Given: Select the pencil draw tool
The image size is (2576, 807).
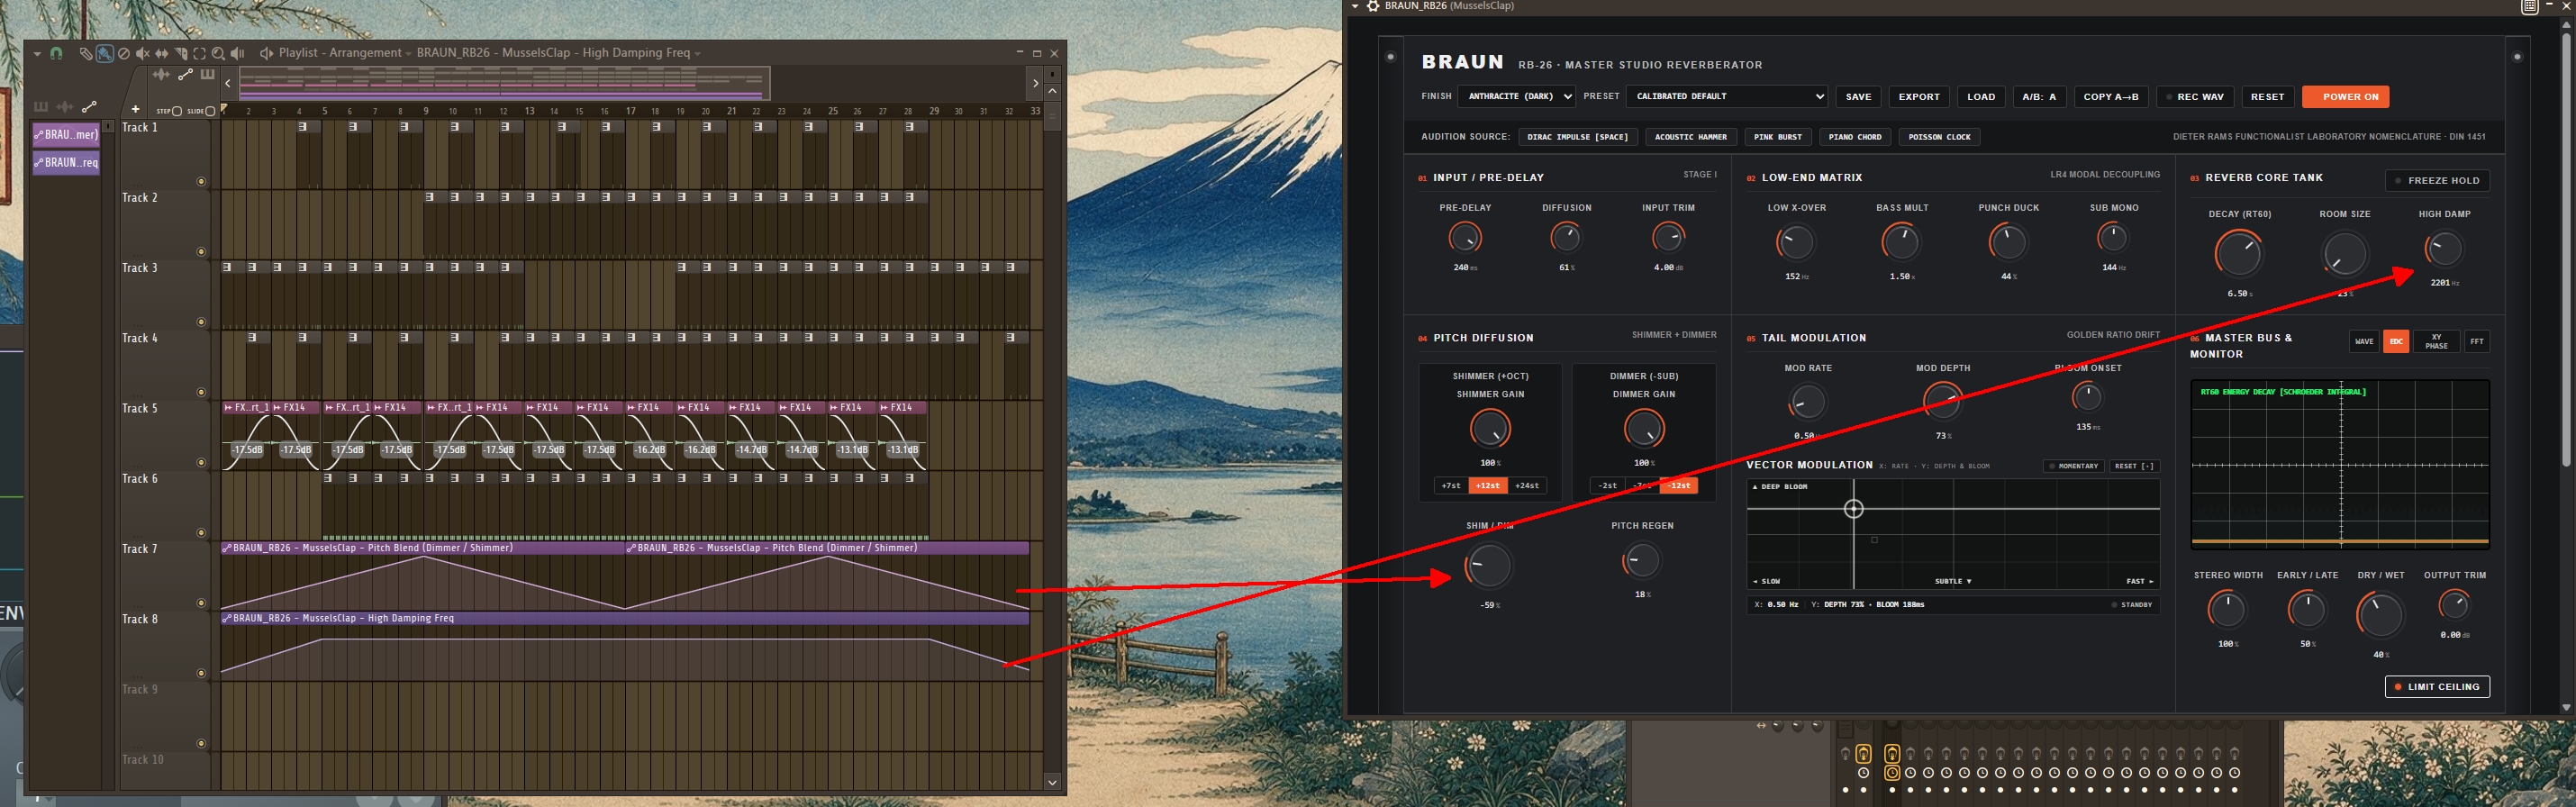Looking at the screenshot, I should (x=86, y=54).
